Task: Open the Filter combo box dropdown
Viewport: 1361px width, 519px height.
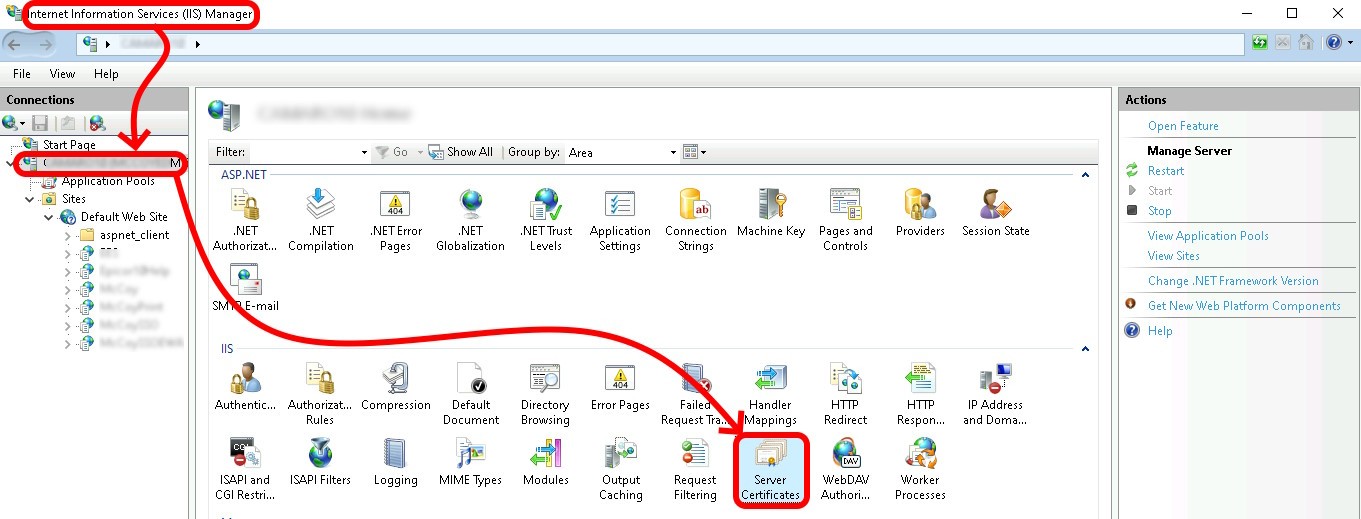Action: click(364, 153)
